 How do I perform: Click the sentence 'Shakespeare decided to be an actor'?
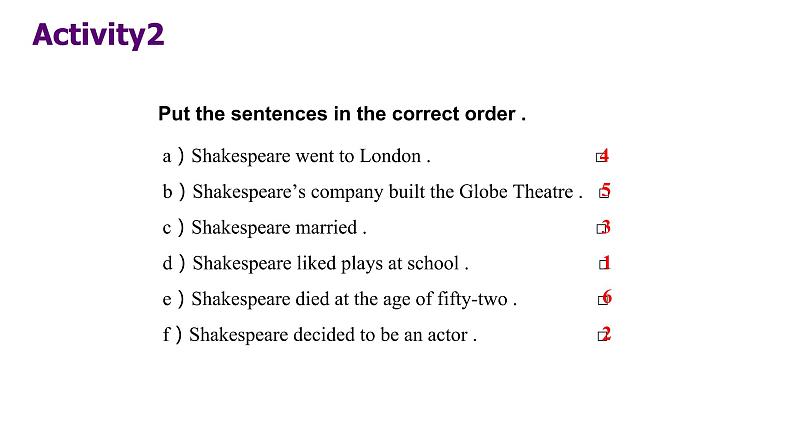click(333, 335)
